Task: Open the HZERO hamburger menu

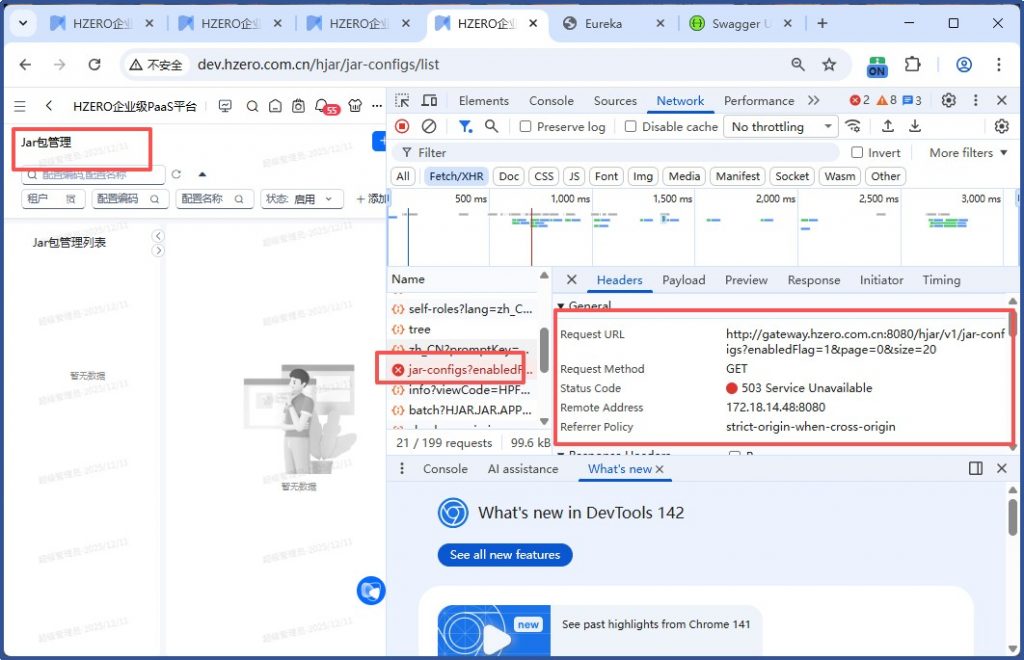Action: pyautogui.click(x=19, y=105)
